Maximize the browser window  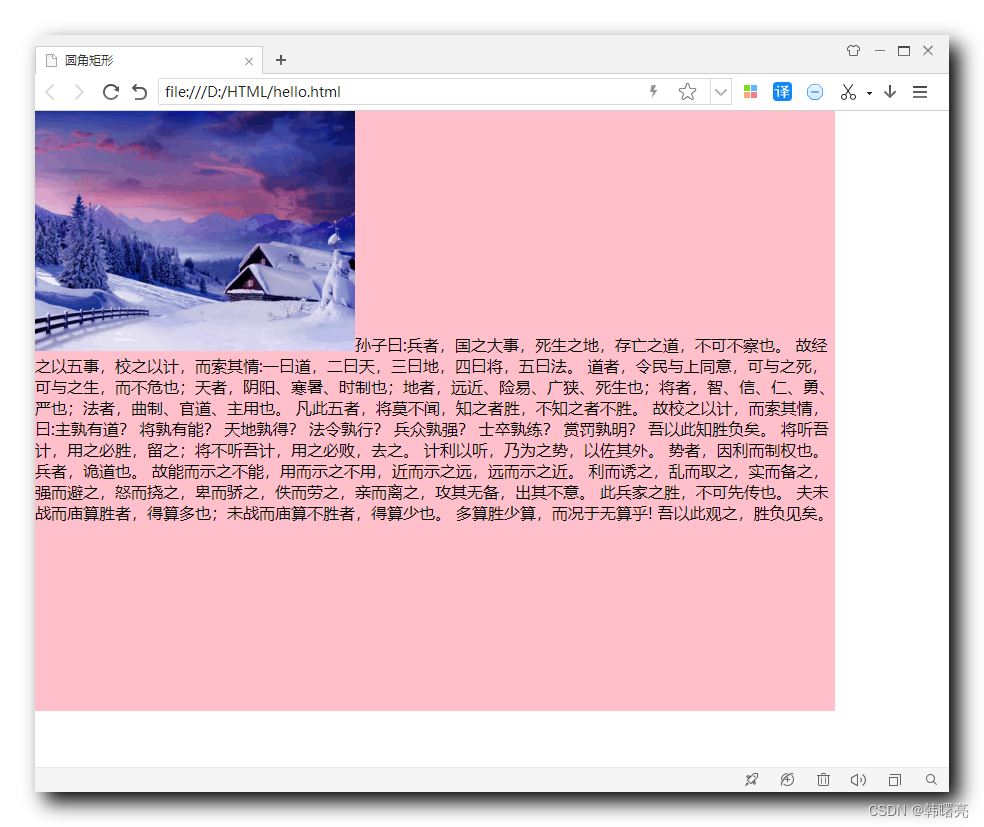pos(904,51)
